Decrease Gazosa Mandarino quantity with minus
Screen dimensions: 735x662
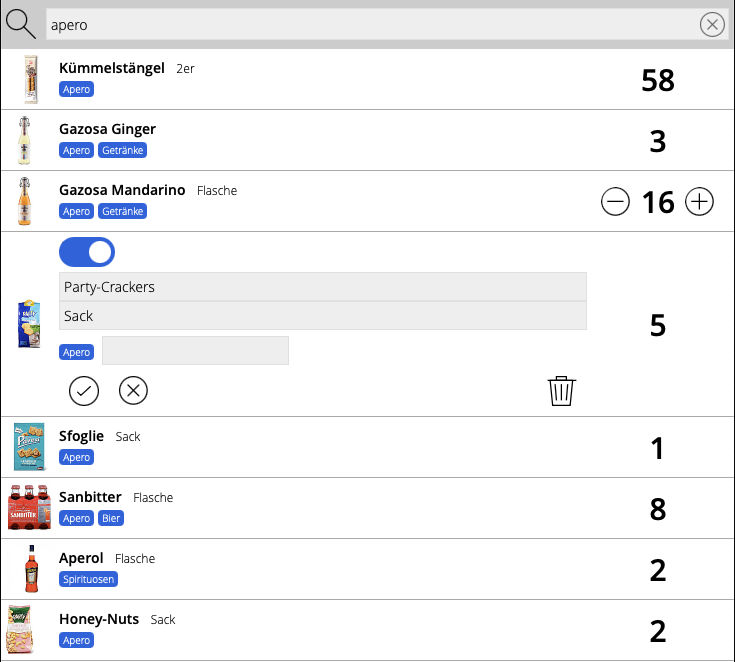(615, 202)
